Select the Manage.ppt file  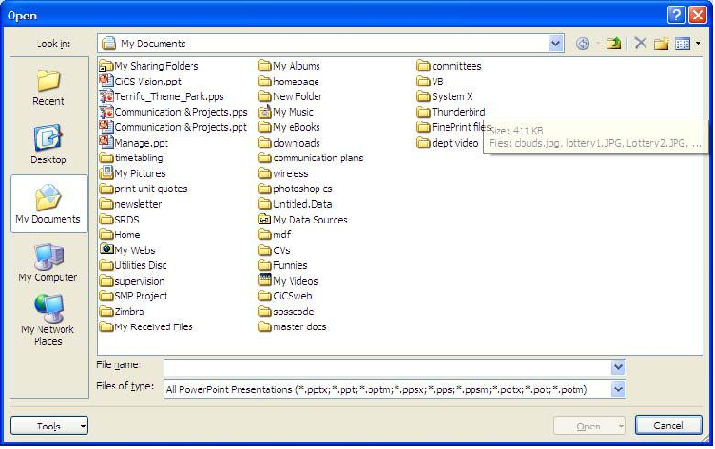tap(134, 143)
